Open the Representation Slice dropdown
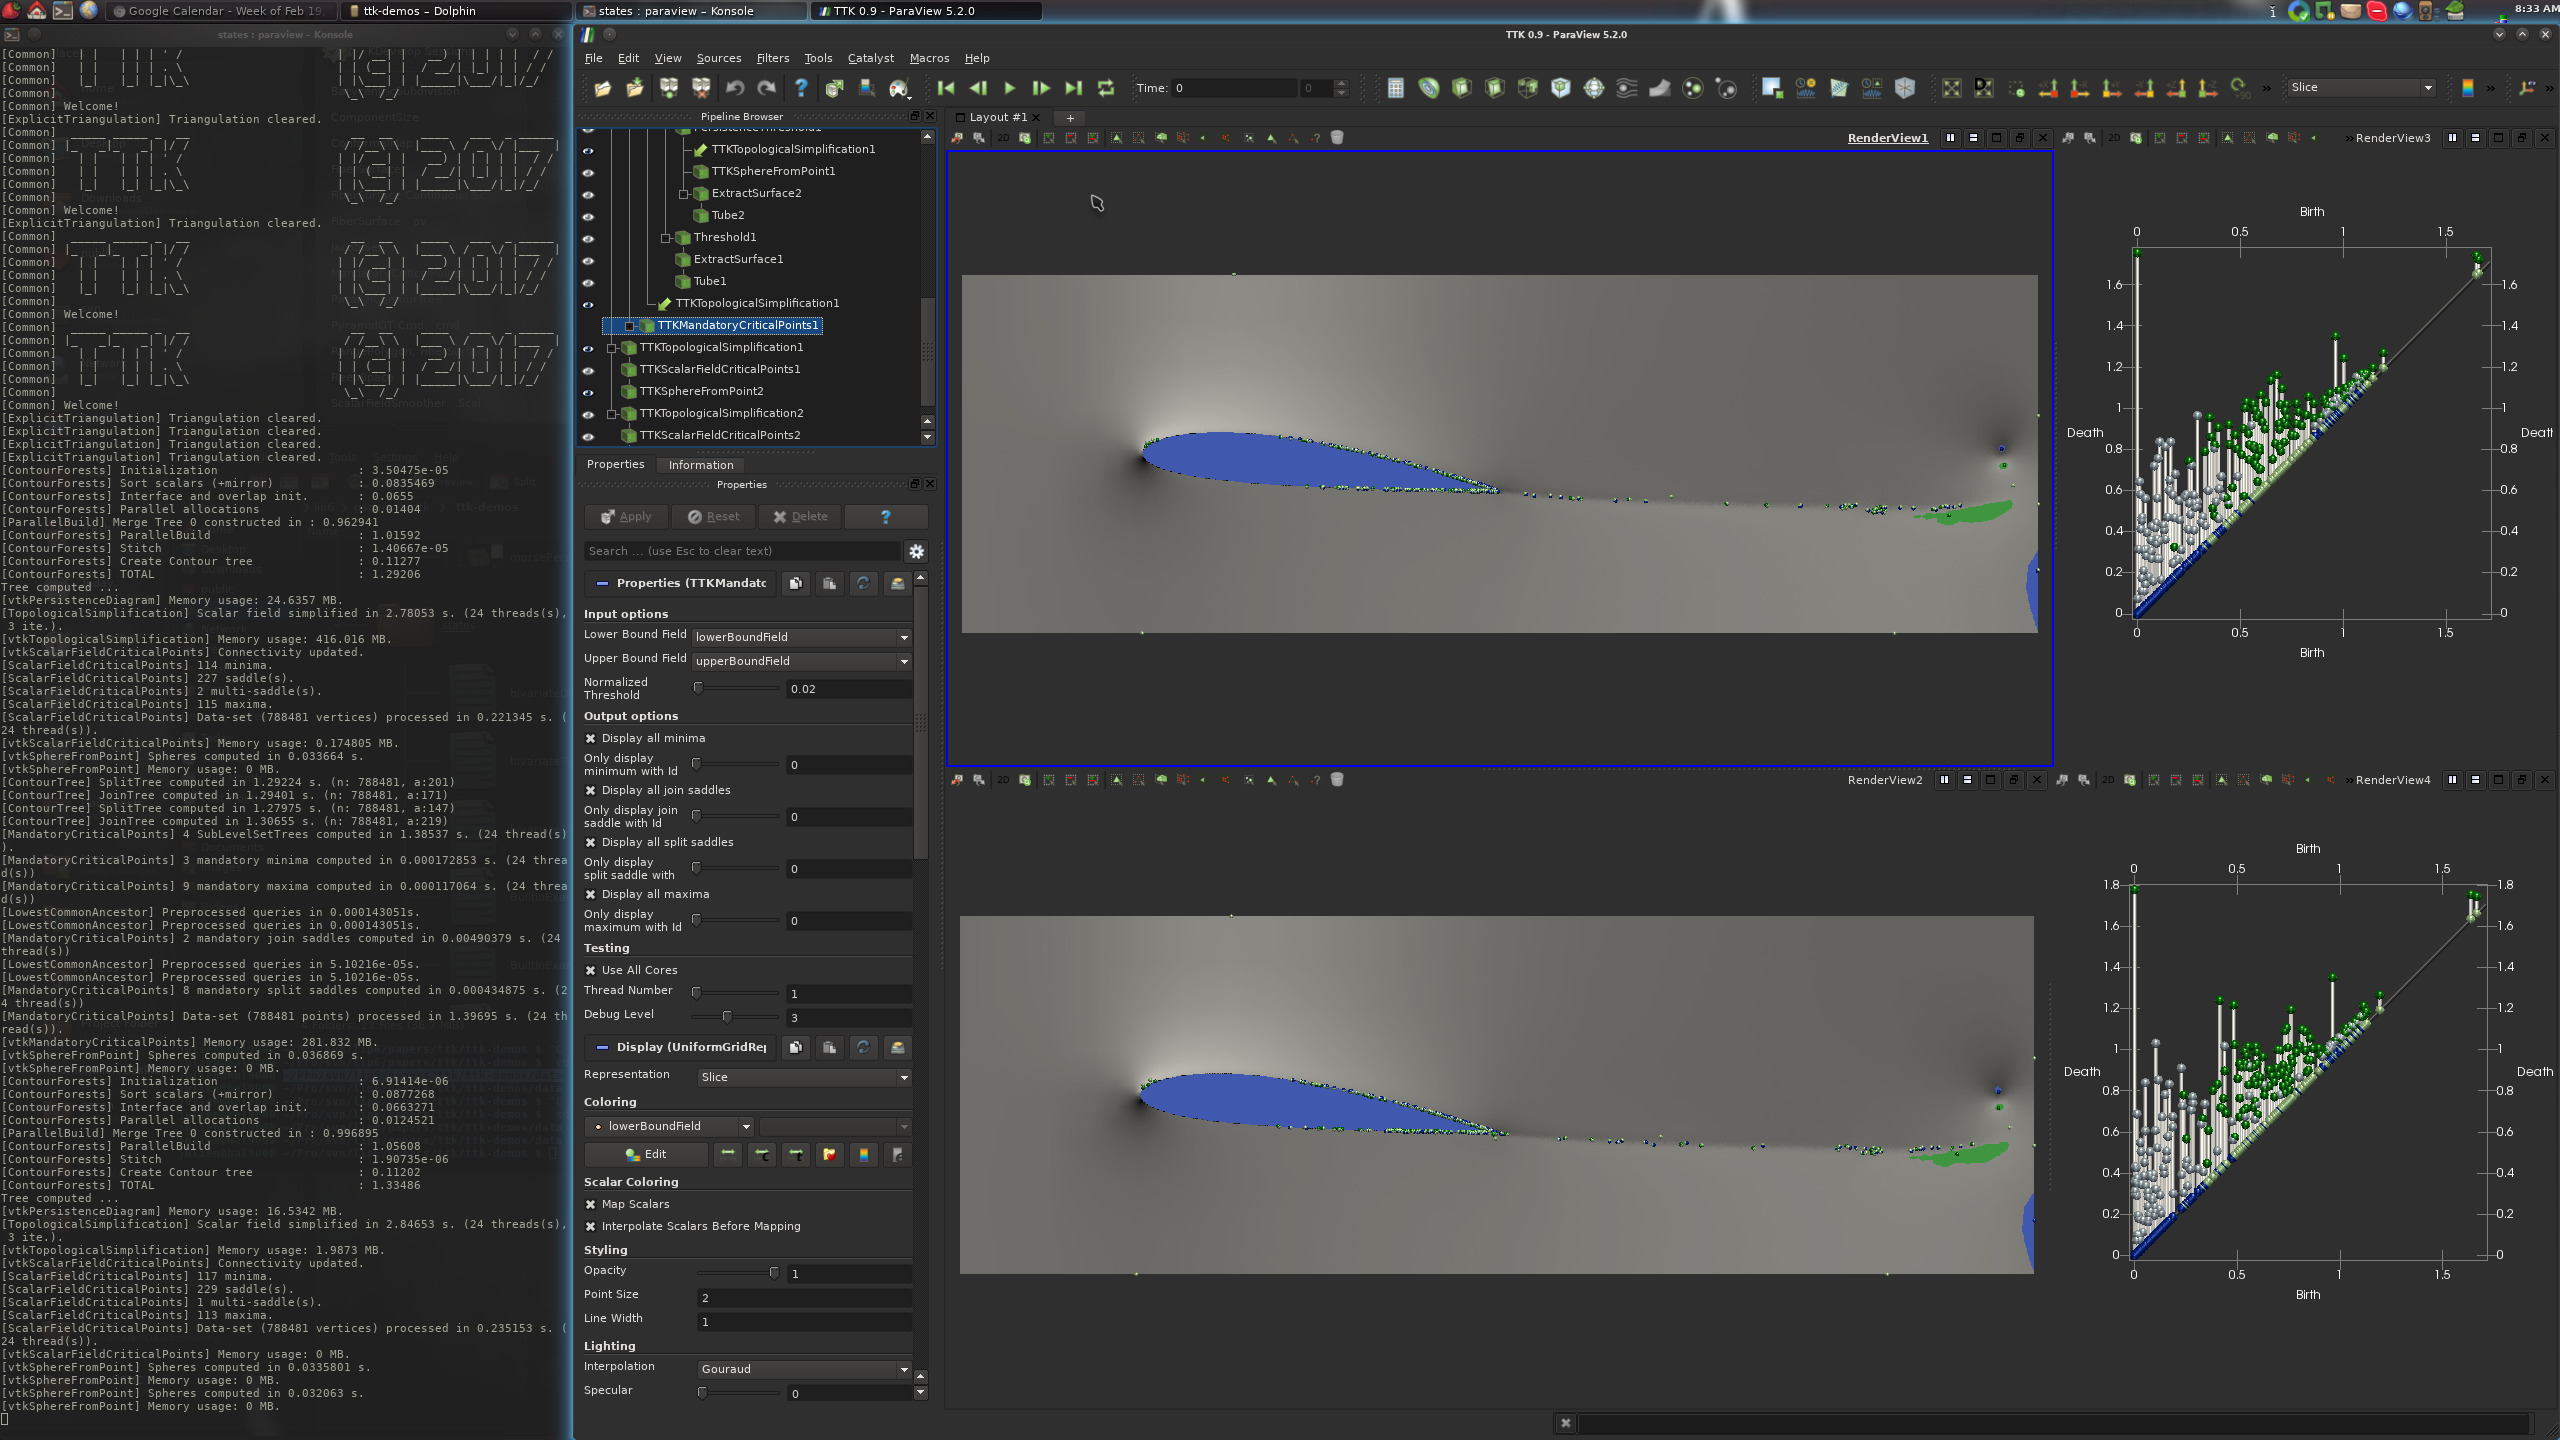The height and width of the screenshot is (1440, 2560). point(804,1077)
